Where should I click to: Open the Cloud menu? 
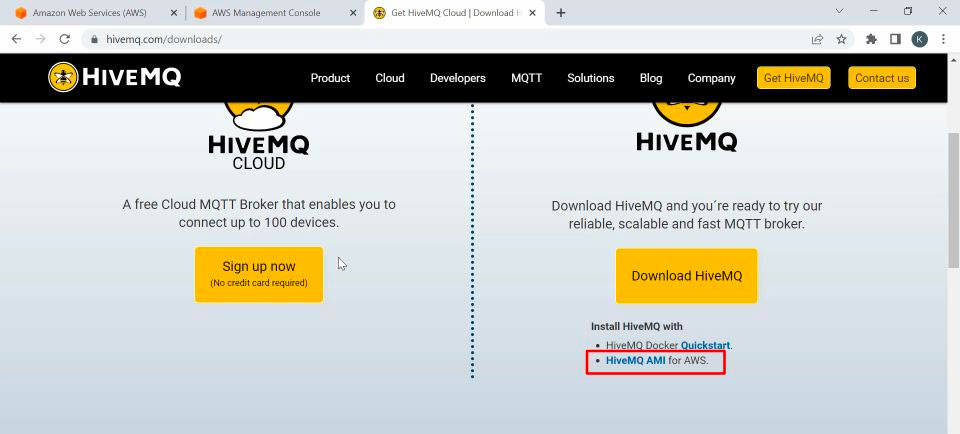390,78
